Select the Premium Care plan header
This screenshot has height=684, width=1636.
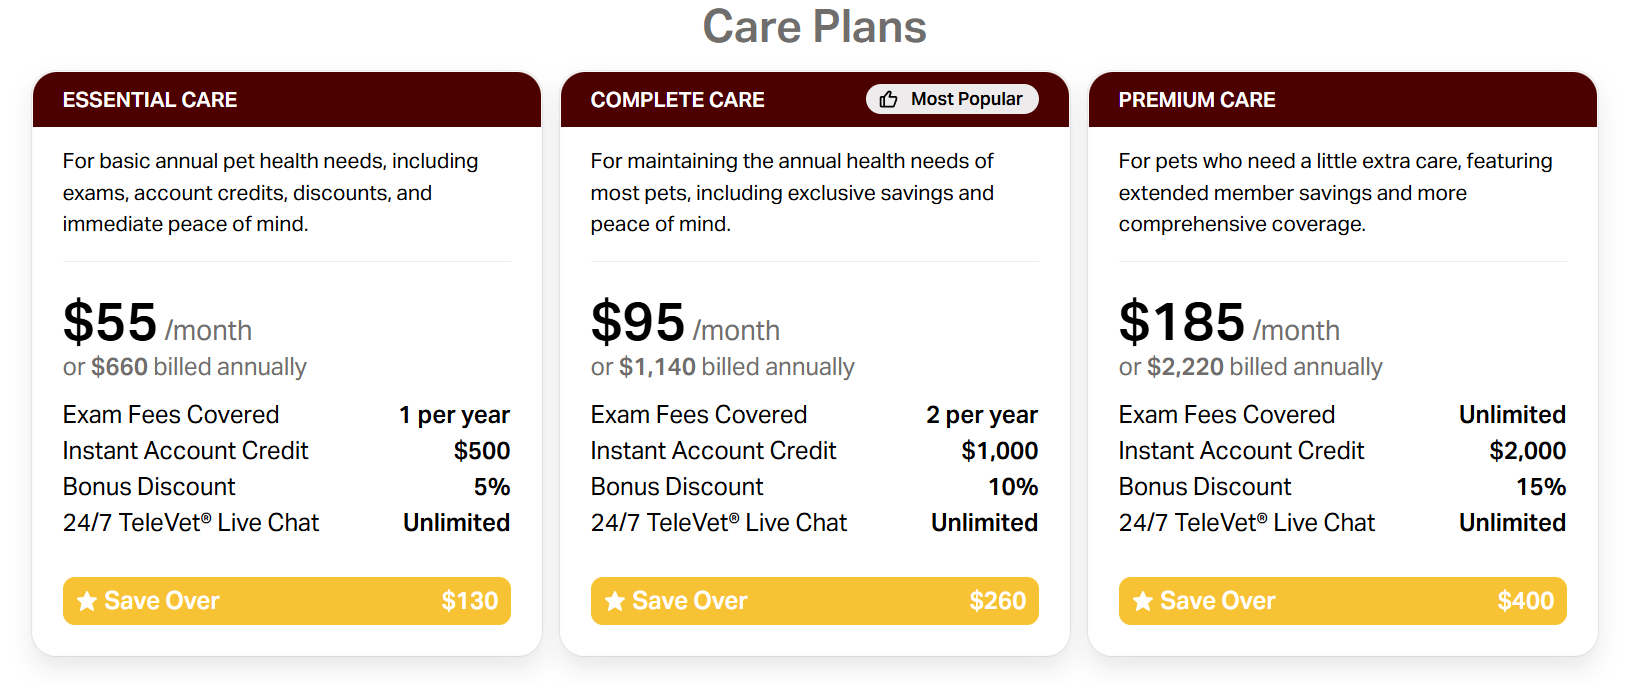pos(1197,100)
